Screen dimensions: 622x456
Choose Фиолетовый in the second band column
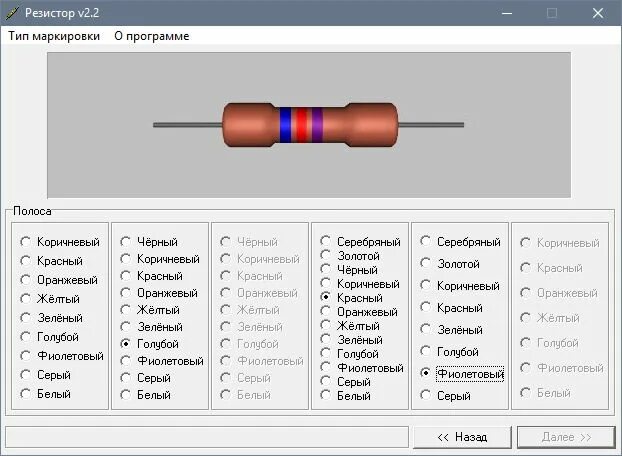coord(161,361)
